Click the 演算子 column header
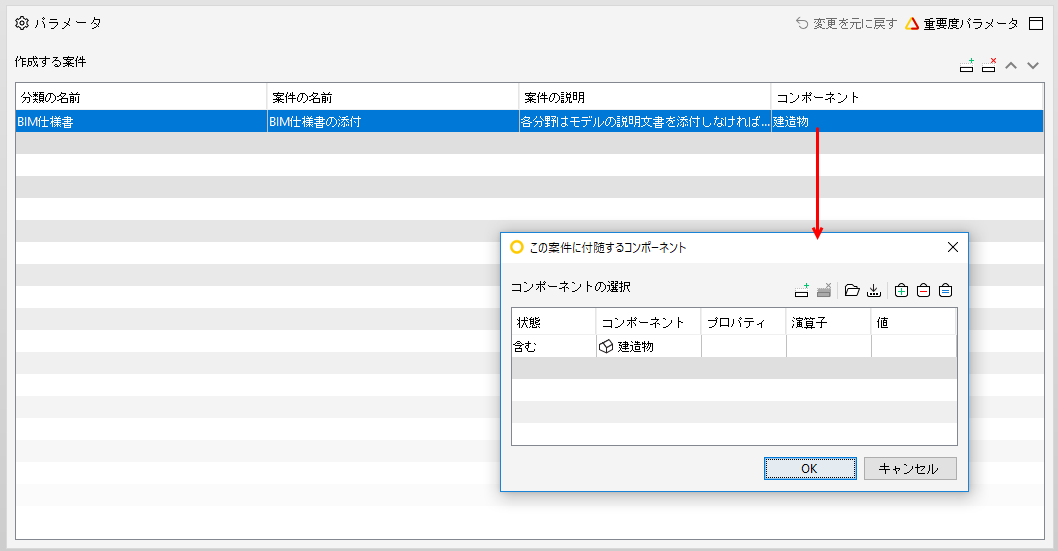Viewport: 1058px width, 551px height. (829, 322)
